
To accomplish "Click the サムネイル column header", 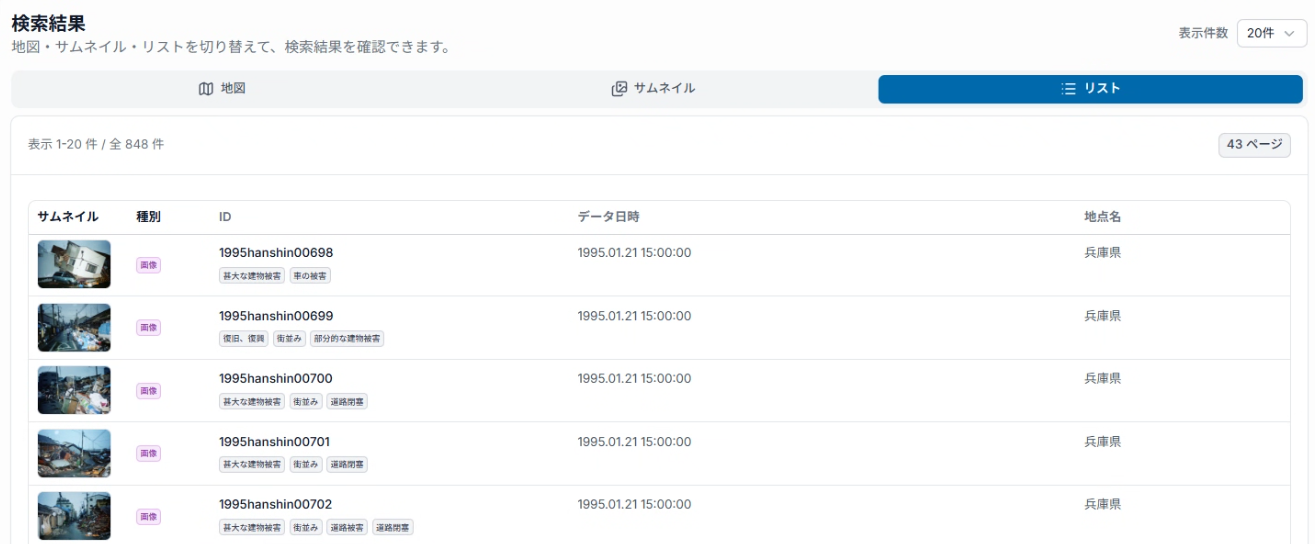I will (68, 217).
